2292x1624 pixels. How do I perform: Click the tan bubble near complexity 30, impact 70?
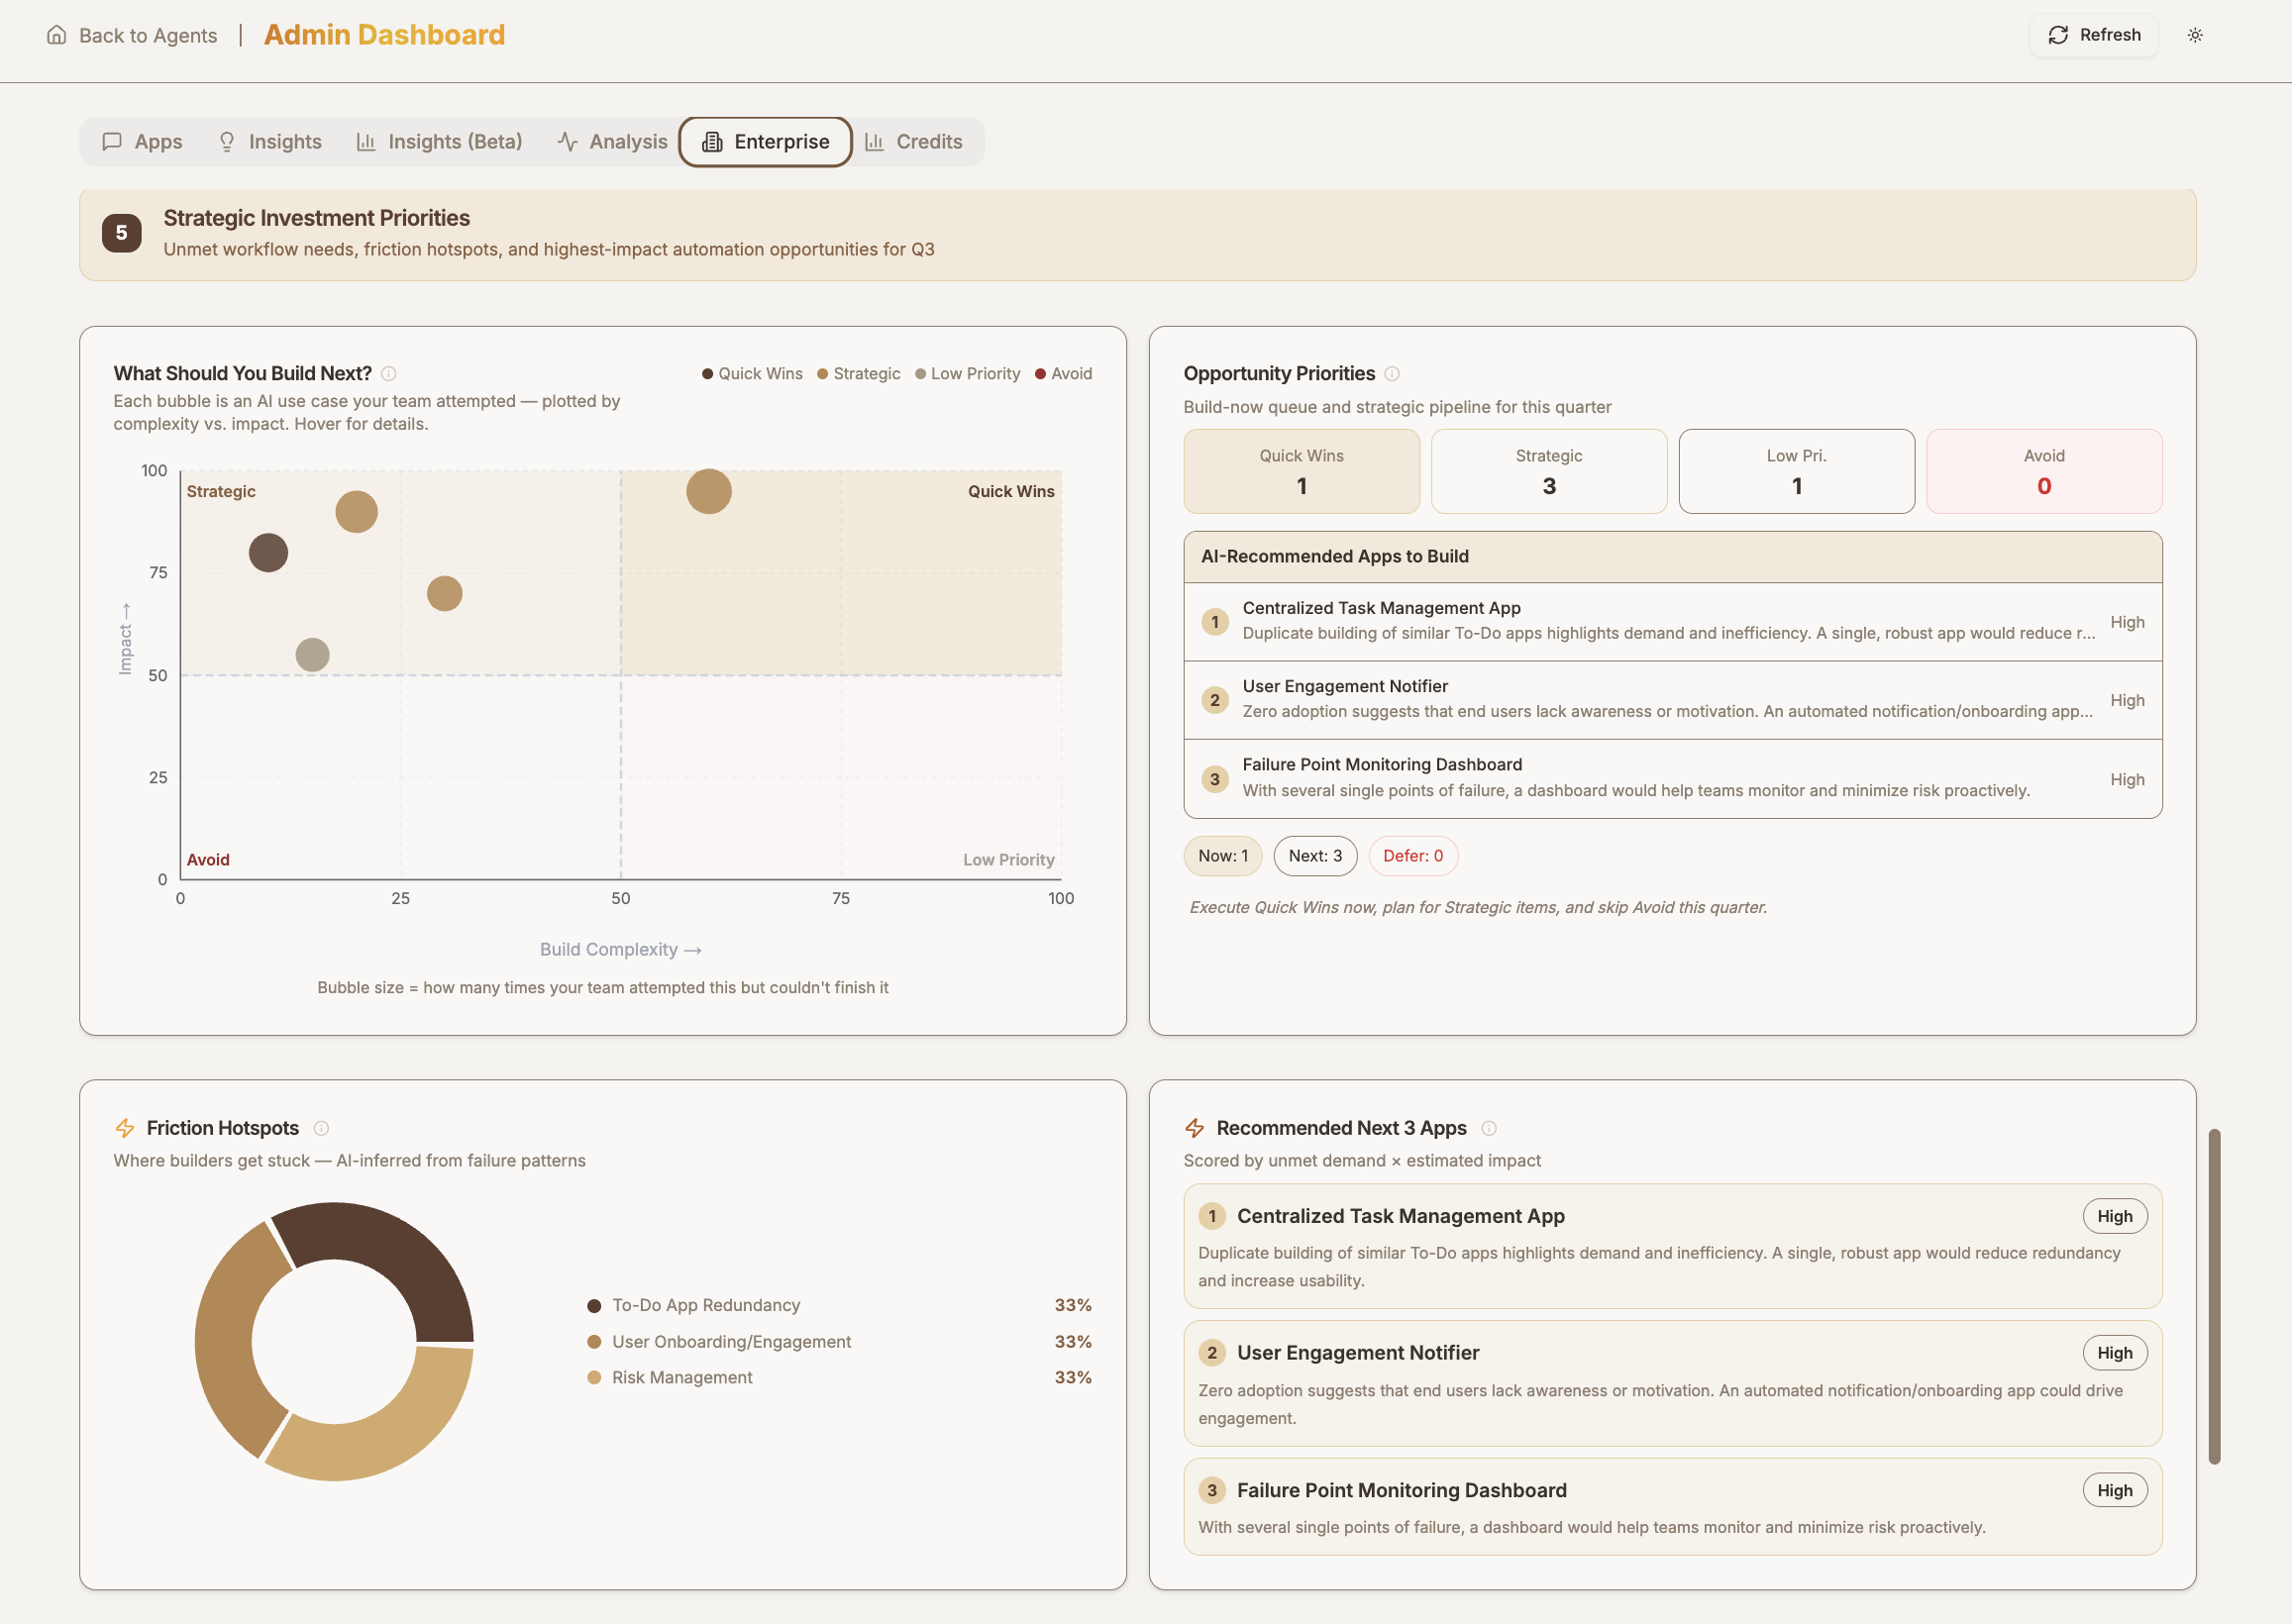tap(445, 594)
